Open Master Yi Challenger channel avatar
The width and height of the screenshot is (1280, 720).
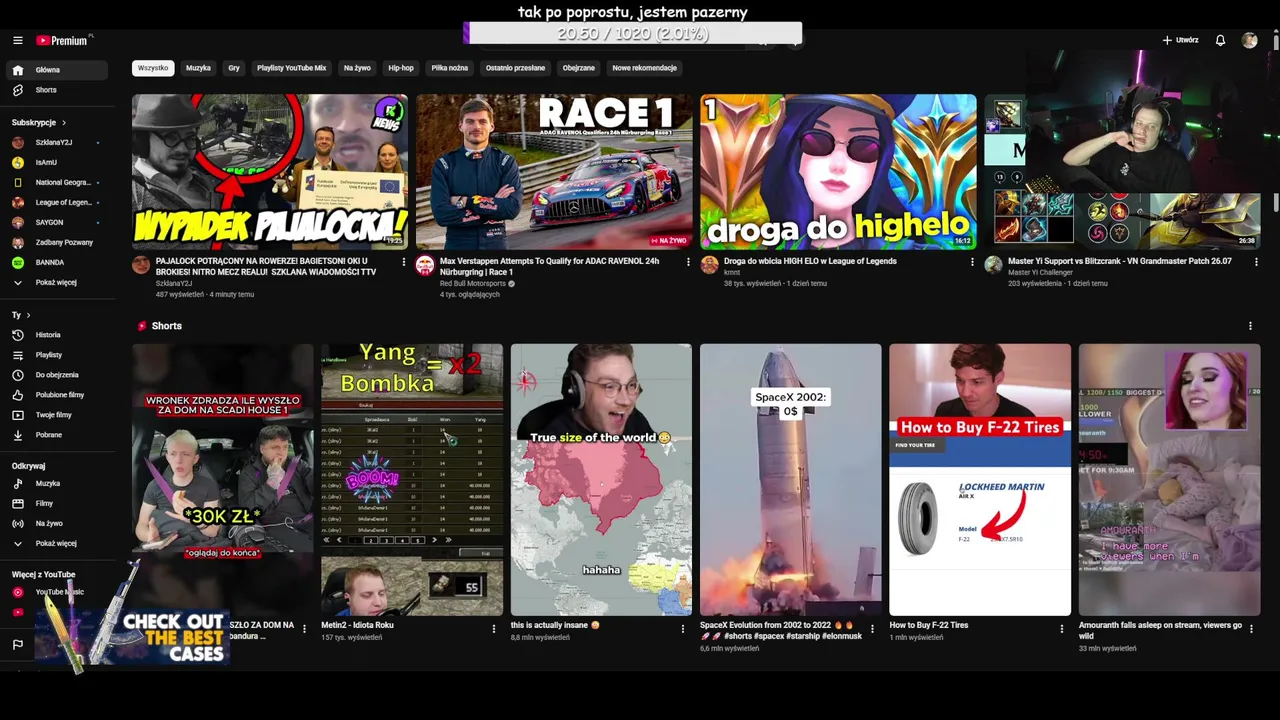pos(993,265)
